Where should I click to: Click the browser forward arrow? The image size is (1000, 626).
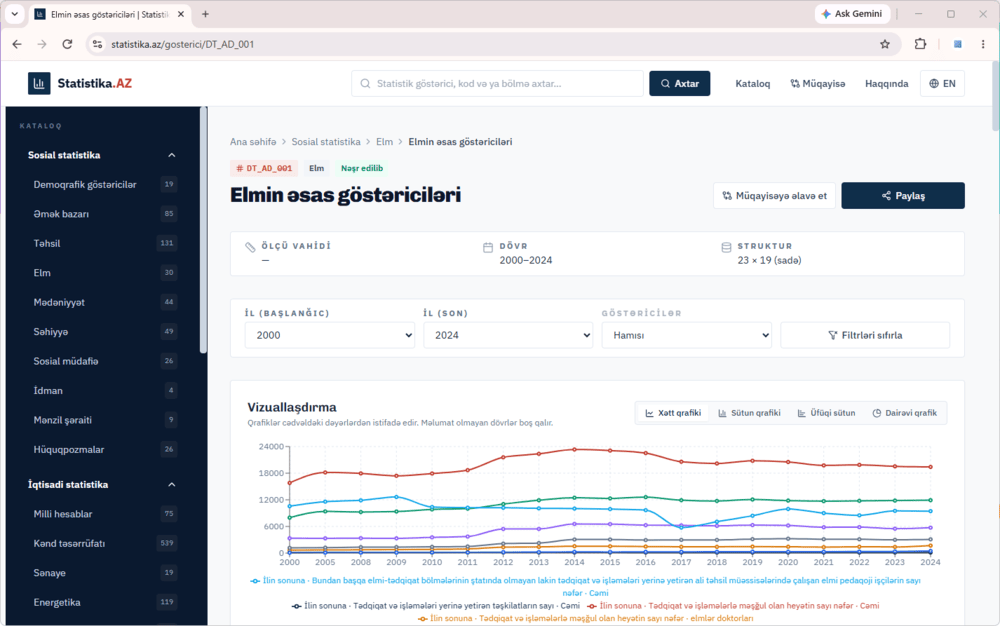[x=42, y=44]
